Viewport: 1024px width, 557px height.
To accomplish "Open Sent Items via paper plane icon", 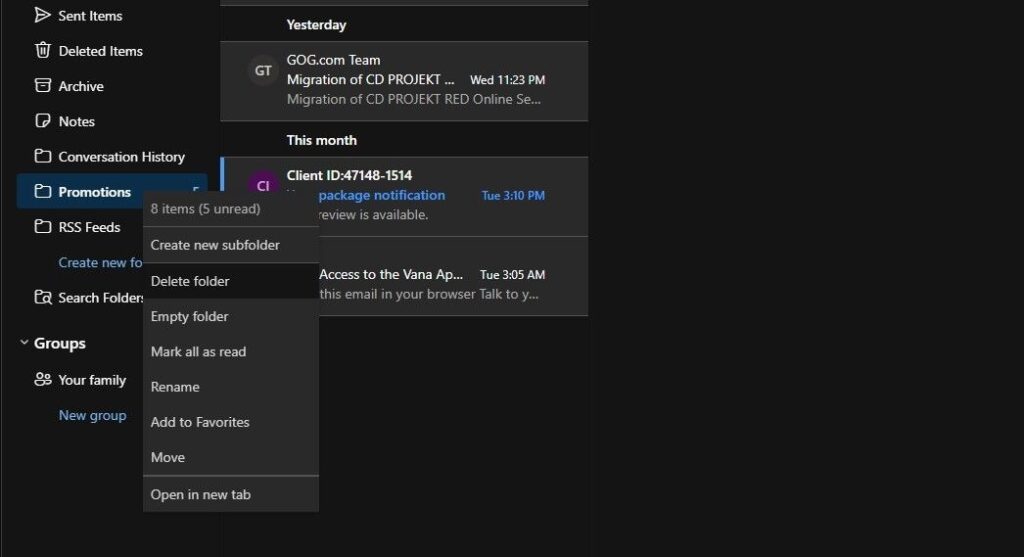I will point(42,15).
